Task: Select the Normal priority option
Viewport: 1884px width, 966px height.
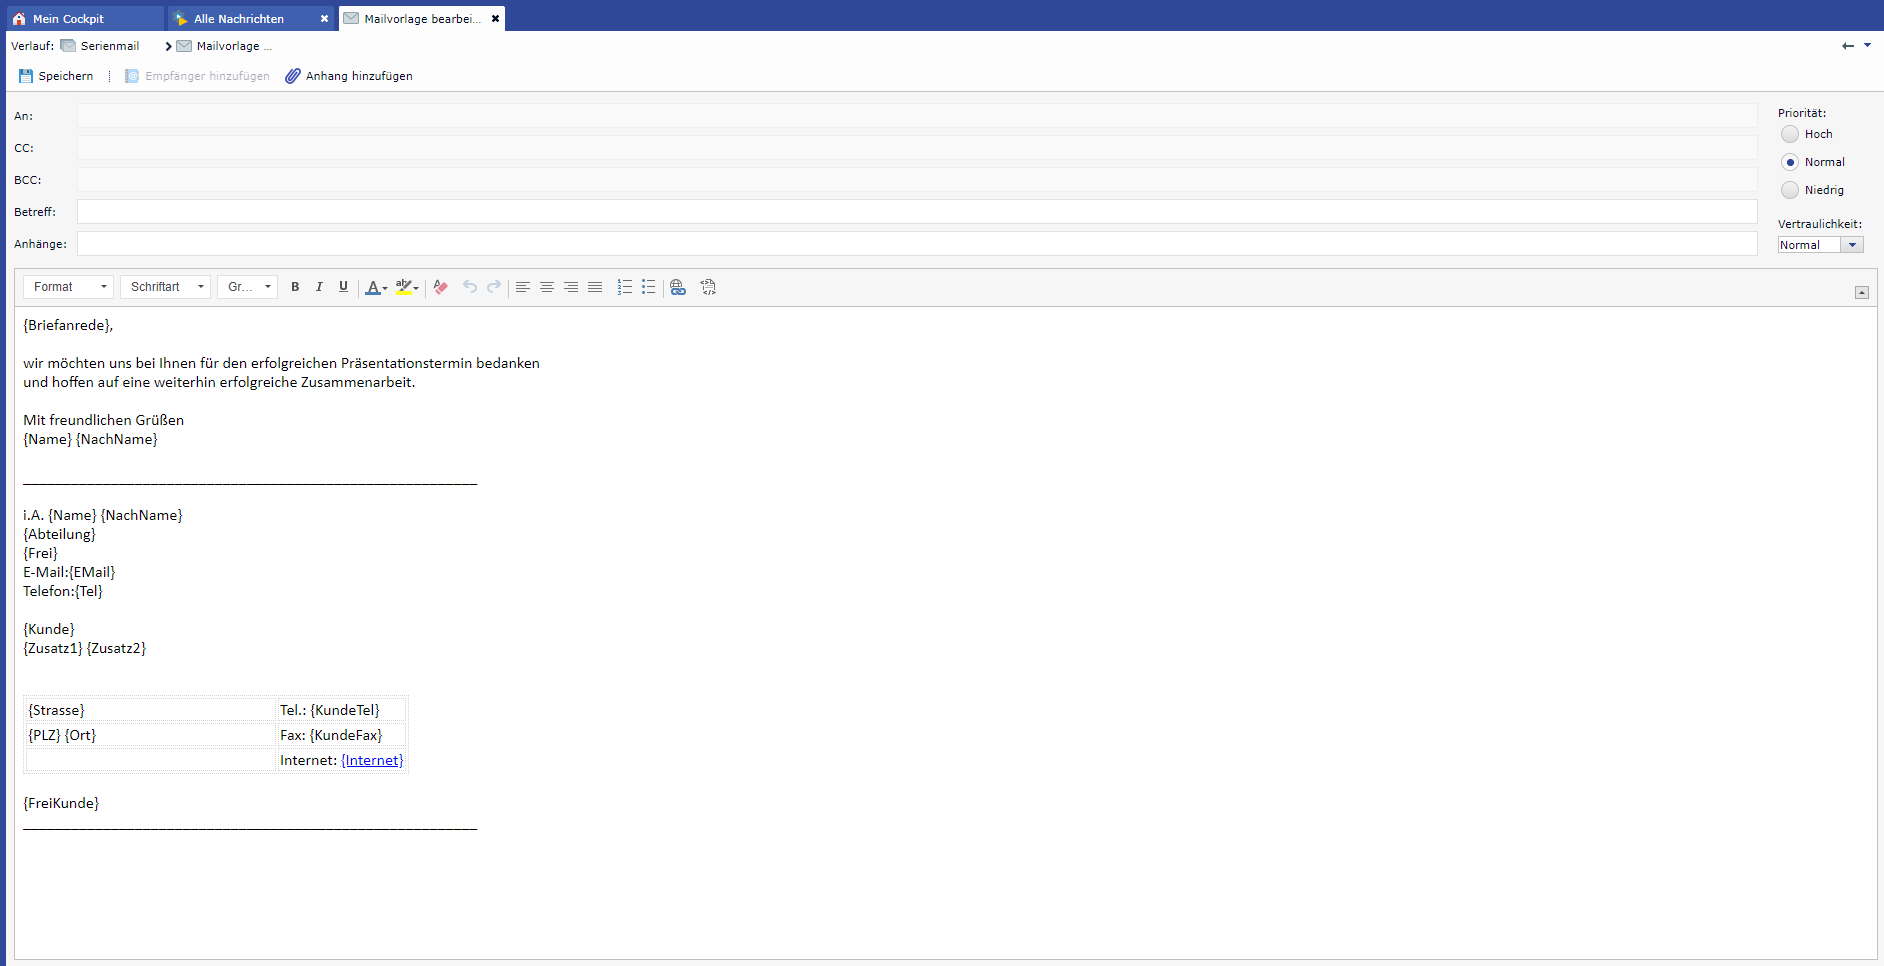Action: pos(1790,162)
